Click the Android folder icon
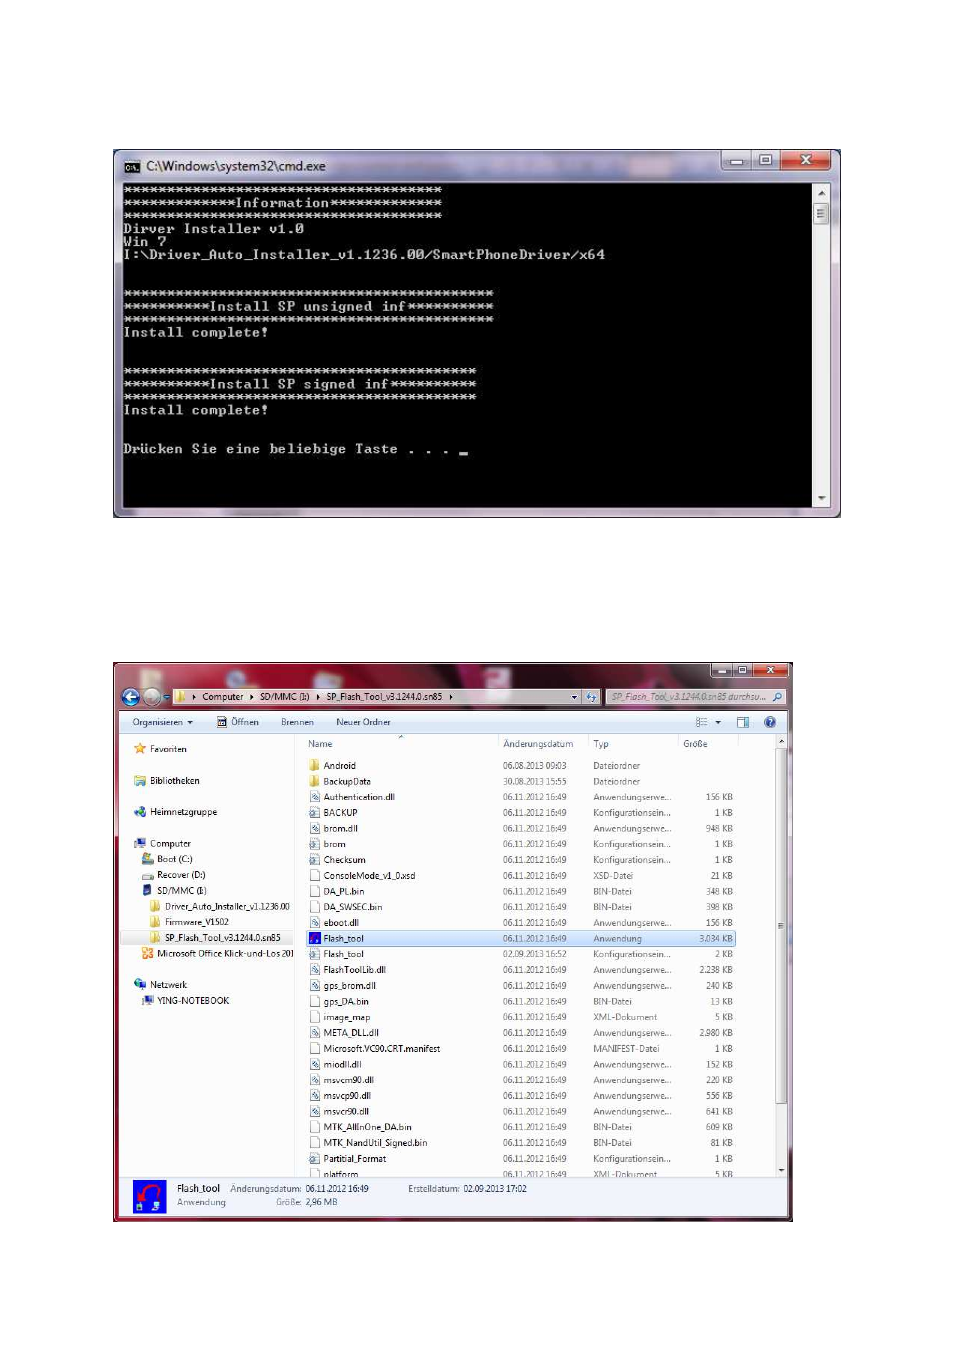Viewport: 954px width, 1350px height. pos(314,766)
